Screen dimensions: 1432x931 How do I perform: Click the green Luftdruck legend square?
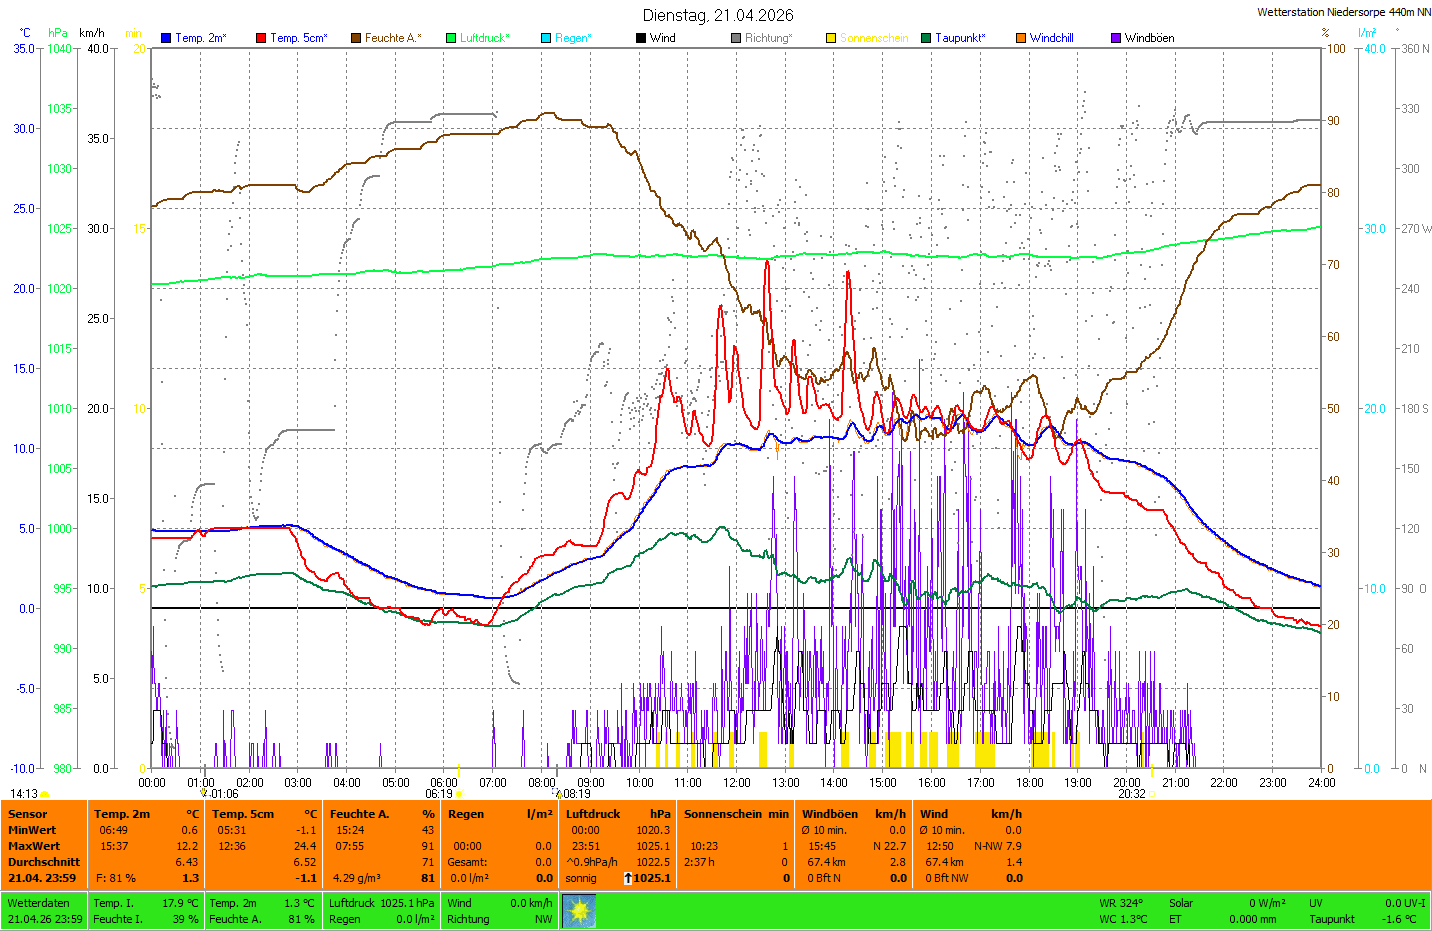pos(451,38)
